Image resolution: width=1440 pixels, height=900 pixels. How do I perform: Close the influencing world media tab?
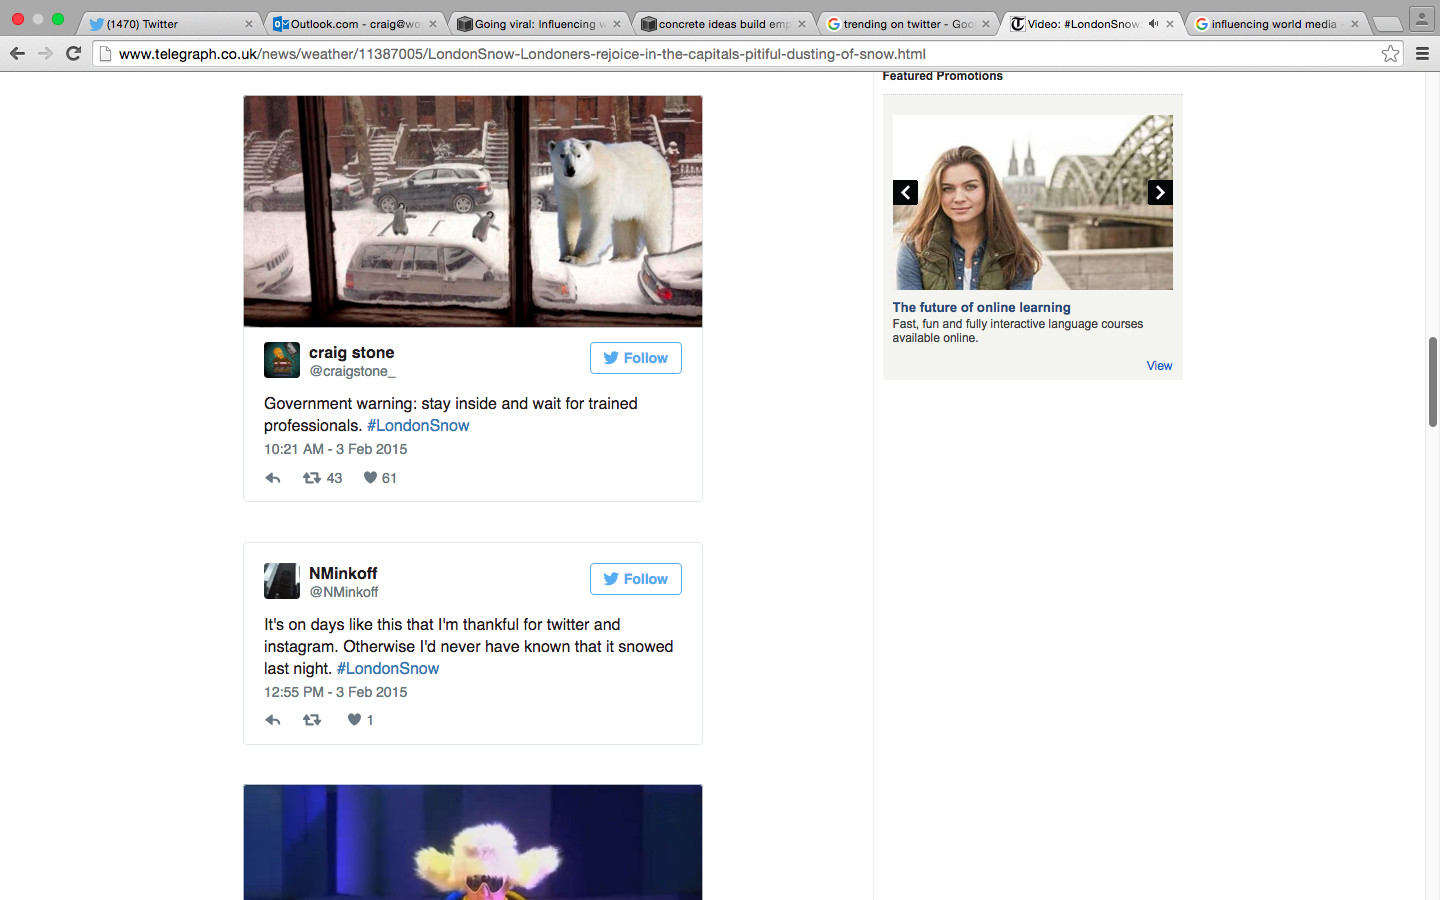[x=1355, y=24]
